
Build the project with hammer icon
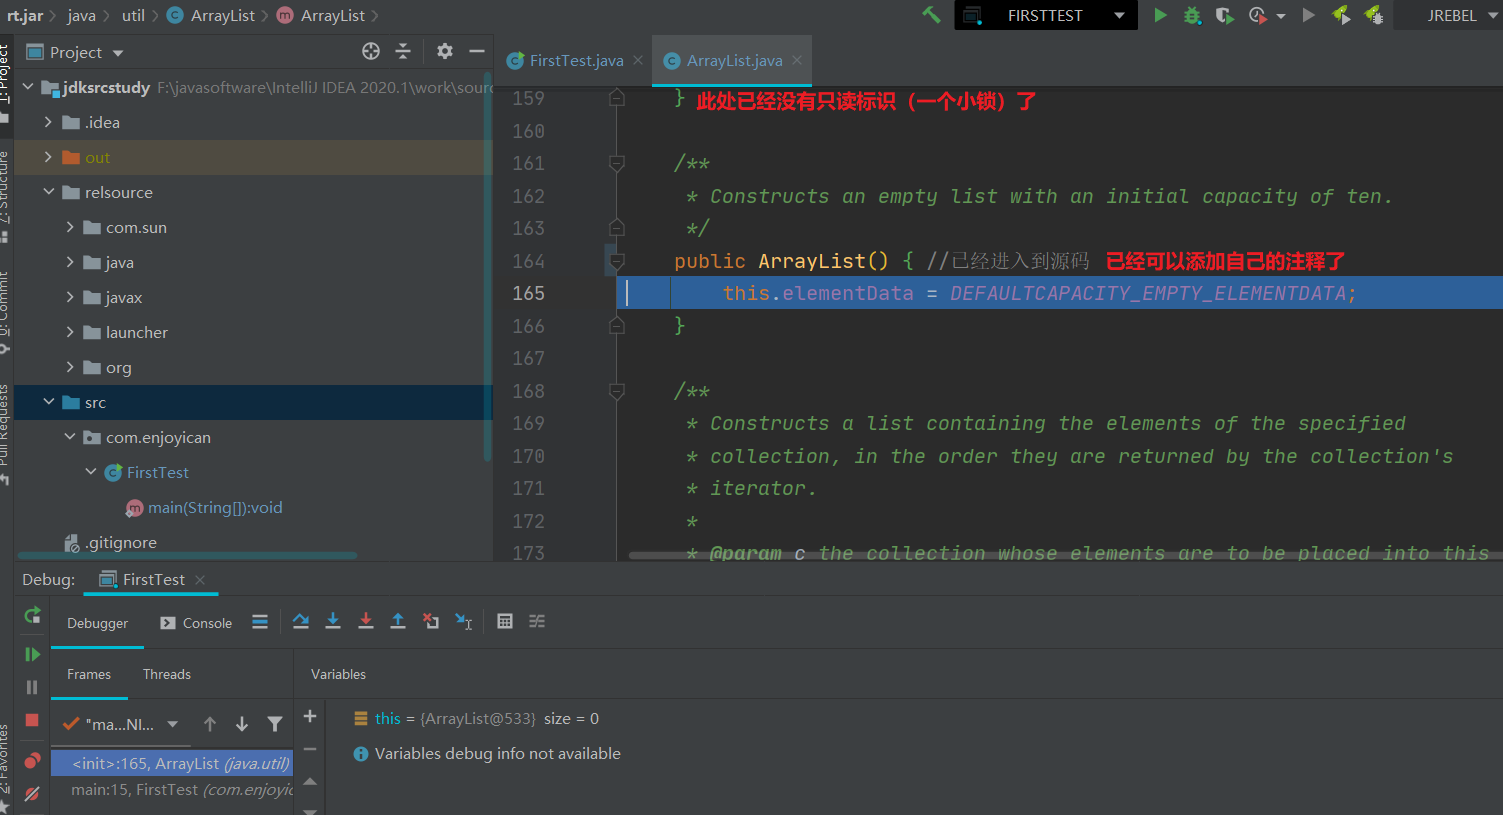click(x=931, y=15)
